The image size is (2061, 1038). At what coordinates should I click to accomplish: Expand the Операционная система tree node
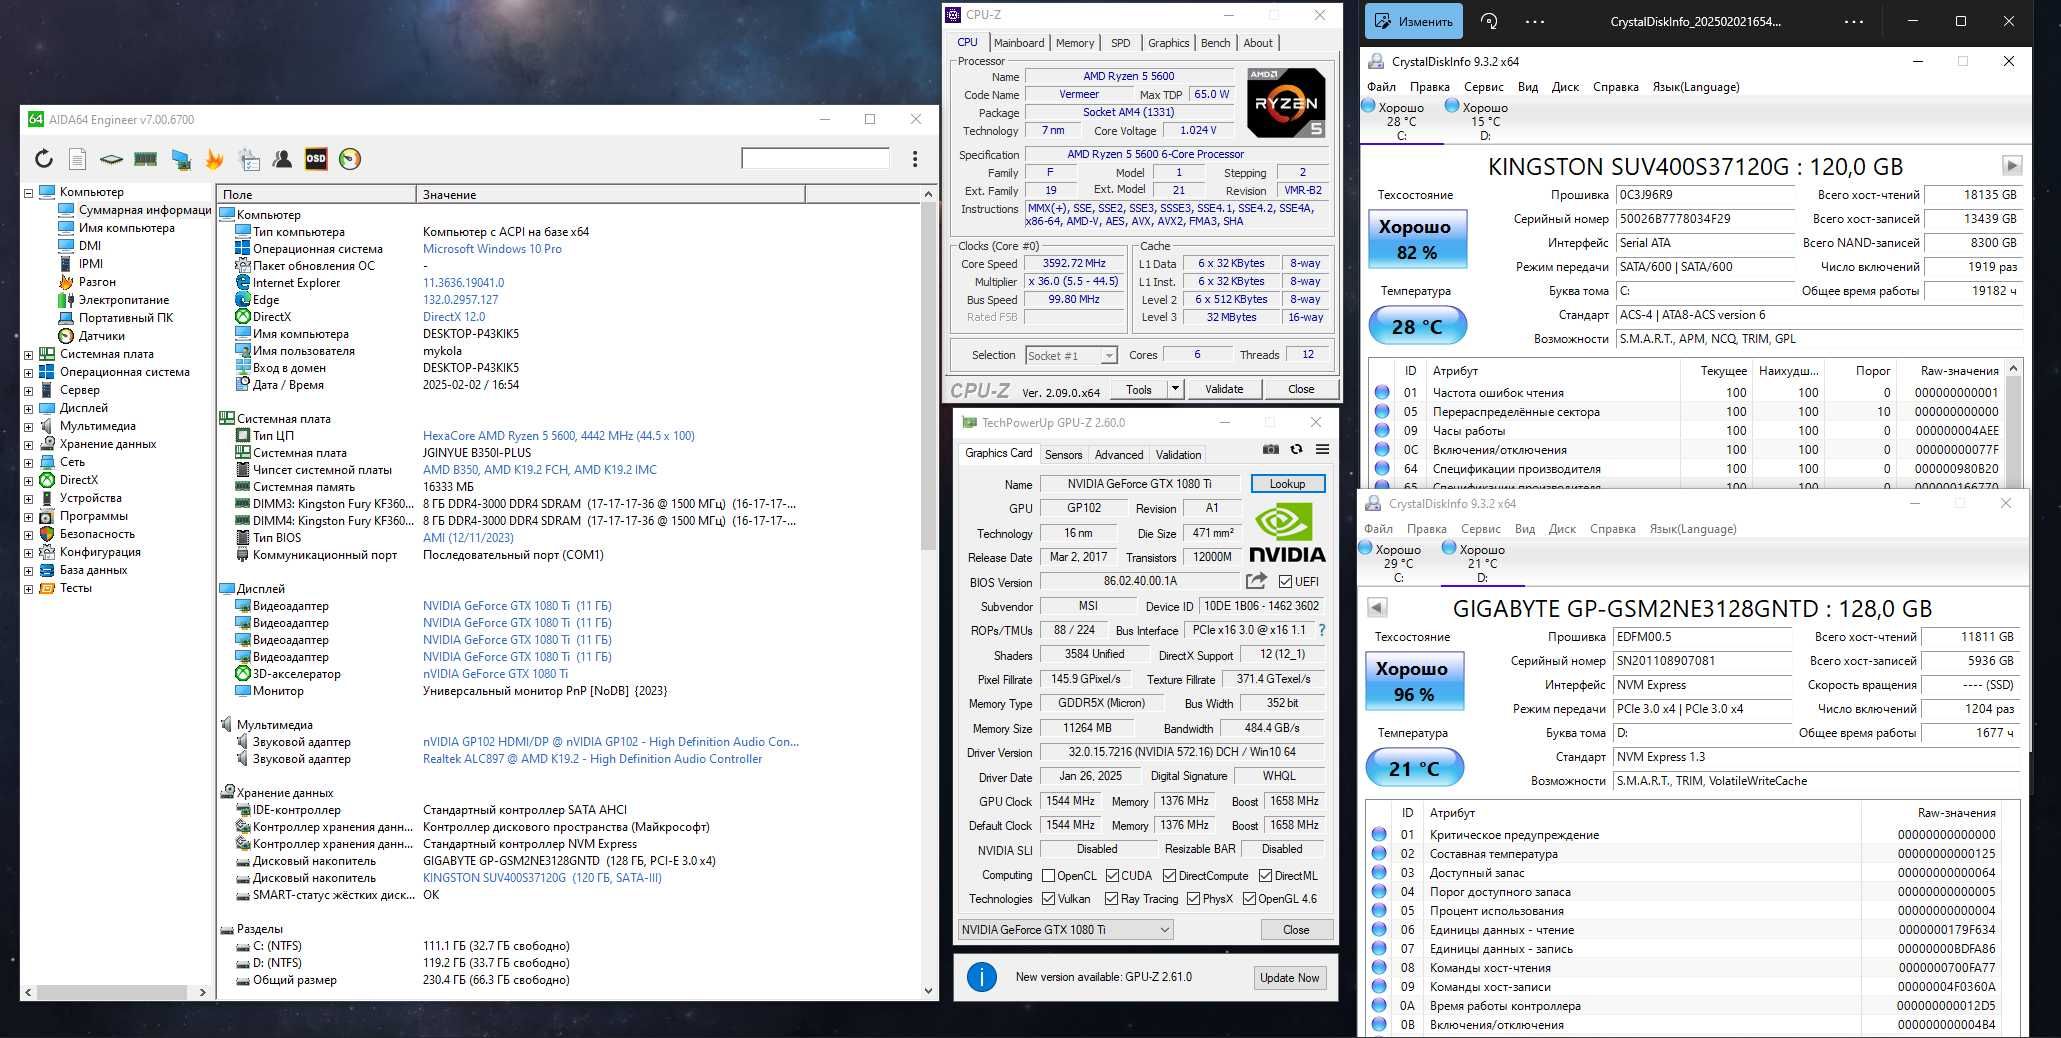tap(28, 372)
